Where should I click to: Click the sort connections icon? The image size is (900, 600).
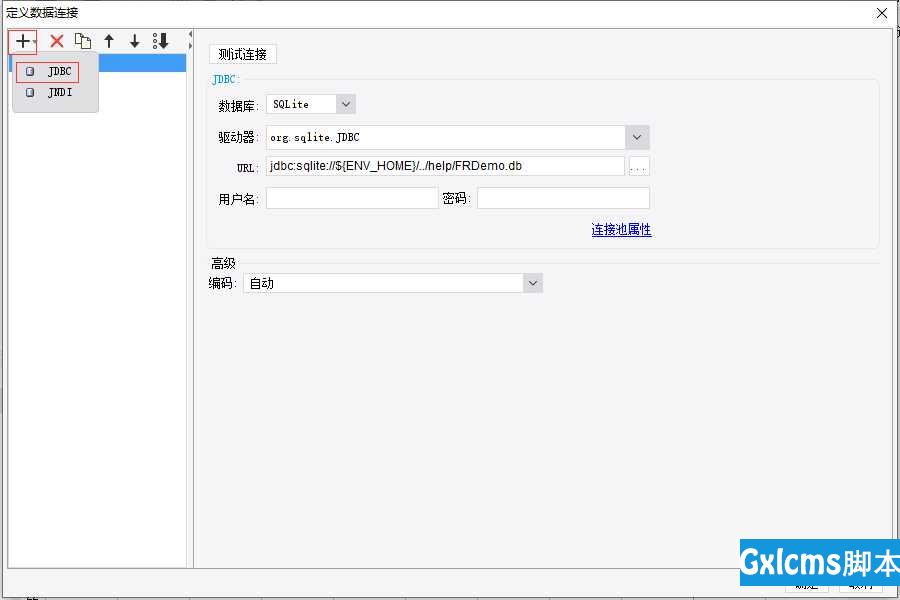point(161,41)
